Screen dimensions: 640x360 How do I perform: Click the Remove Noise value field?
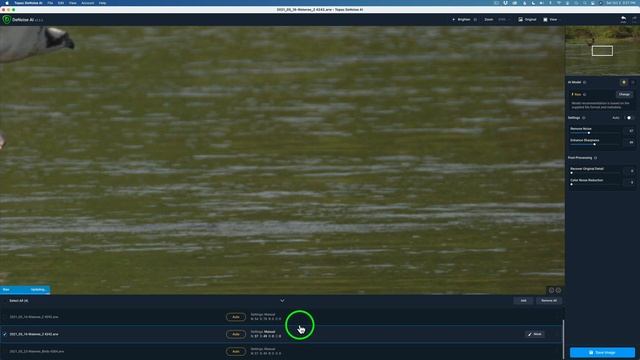tap(630, 131)
